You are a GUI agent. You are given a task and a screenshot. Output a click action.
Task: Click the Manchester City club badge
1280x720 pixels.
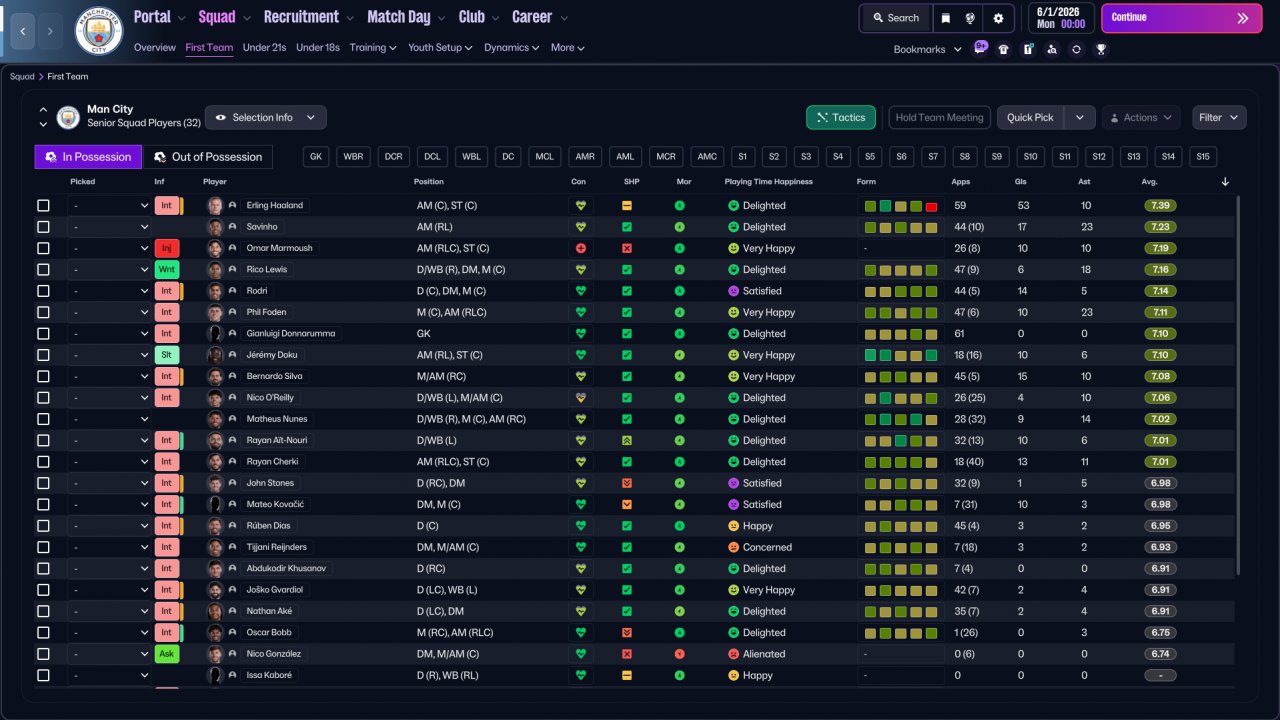point(99,31)
